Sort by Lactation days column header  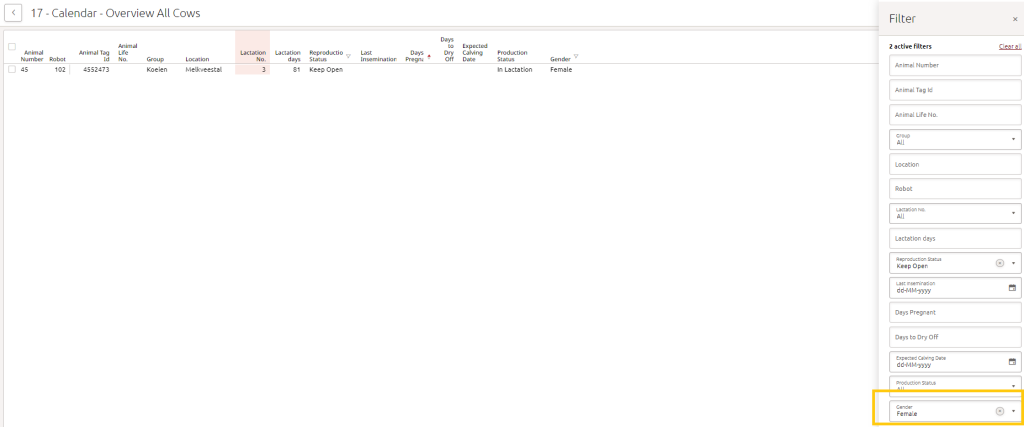point(288,55)
